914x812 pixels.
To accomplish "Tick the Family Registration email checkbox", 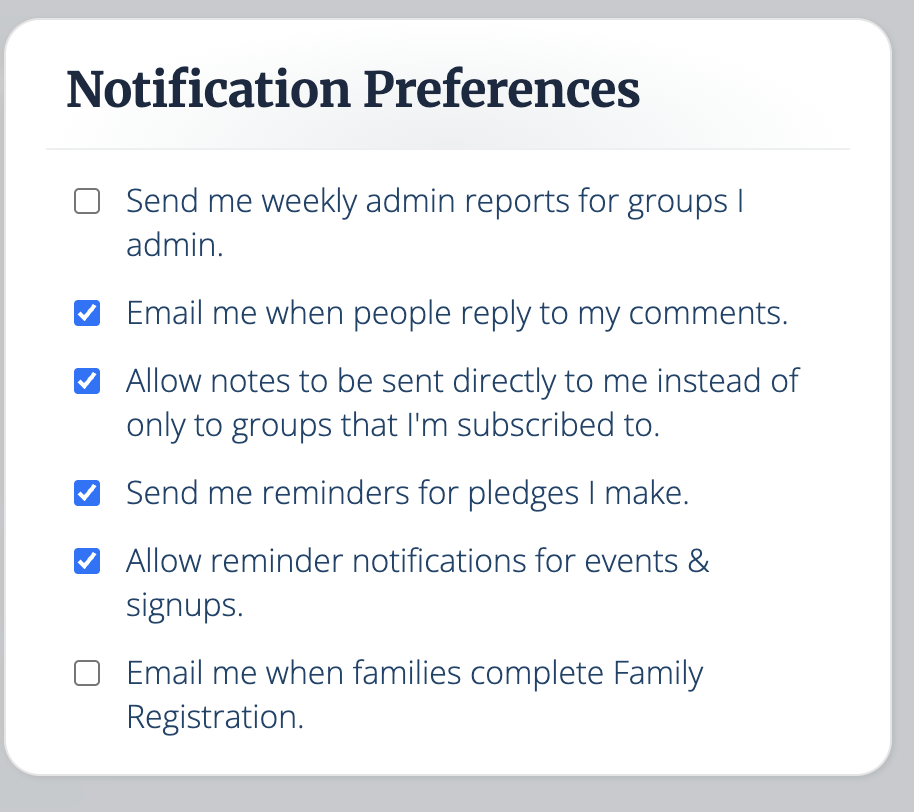I will [88, 674].
